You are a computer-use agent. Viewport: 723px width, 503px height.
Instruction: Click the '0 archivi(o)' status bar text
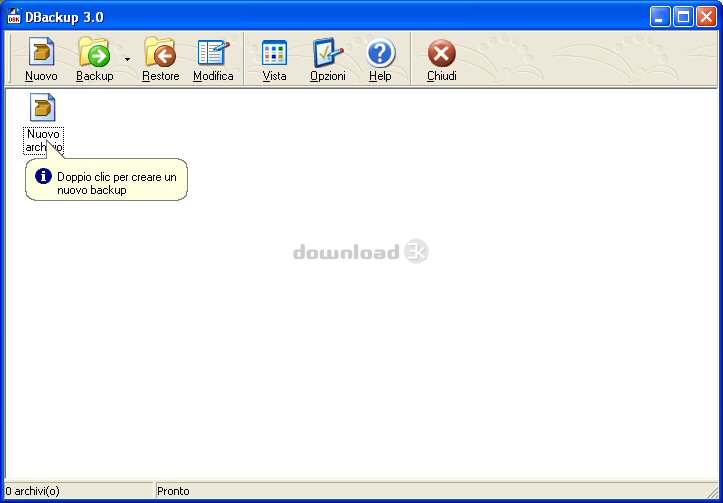click(x=32, y=491)
